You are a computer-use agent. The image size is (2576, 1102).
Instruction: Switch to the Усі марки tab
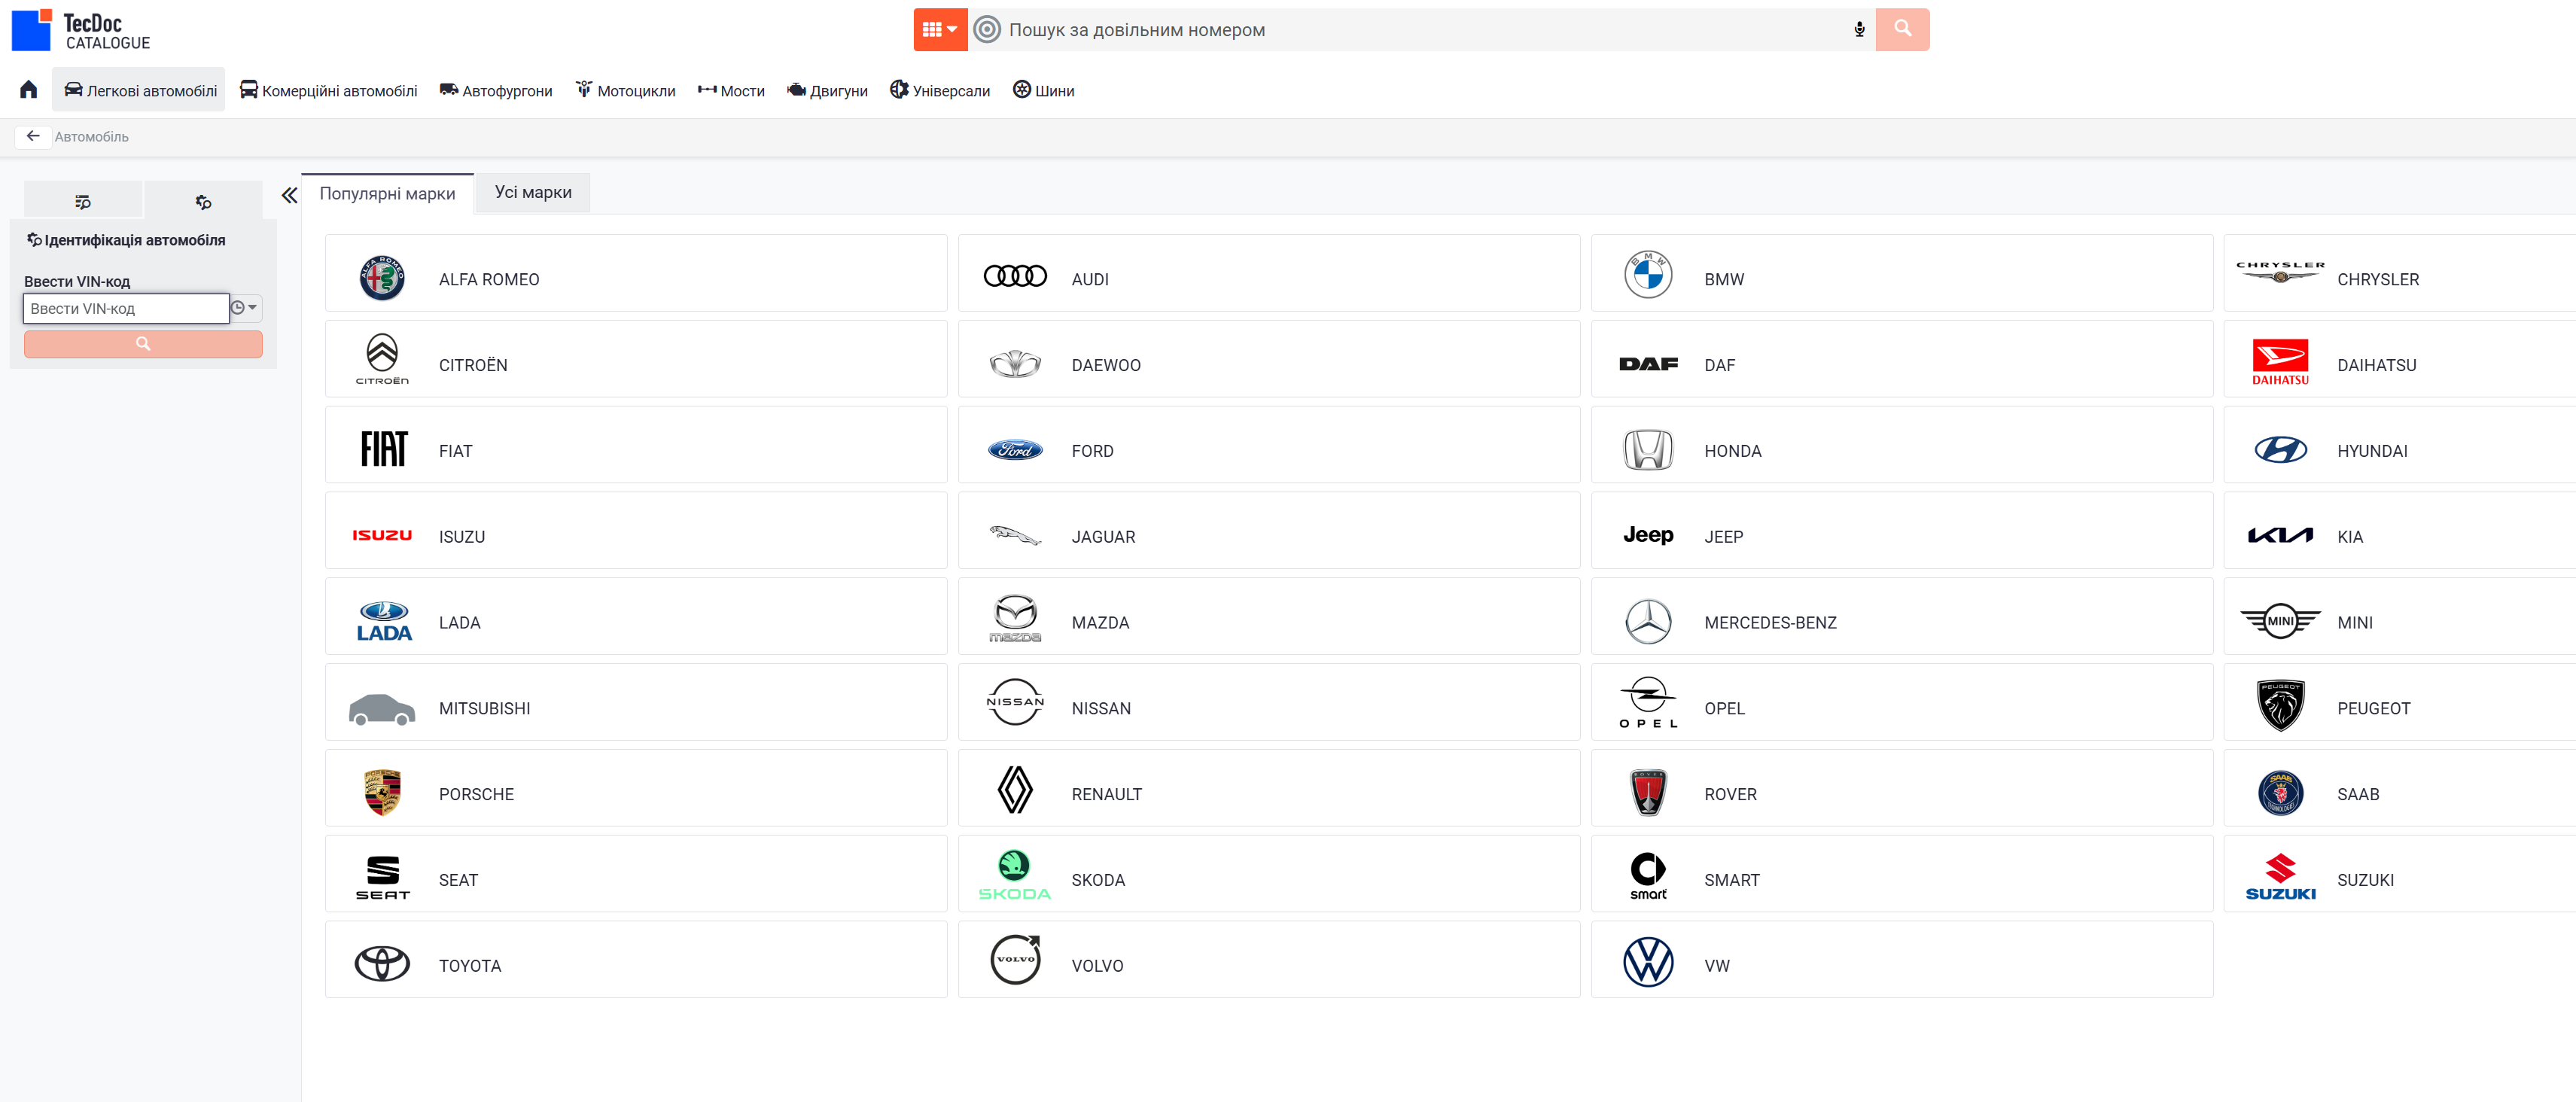click(533, 192)
